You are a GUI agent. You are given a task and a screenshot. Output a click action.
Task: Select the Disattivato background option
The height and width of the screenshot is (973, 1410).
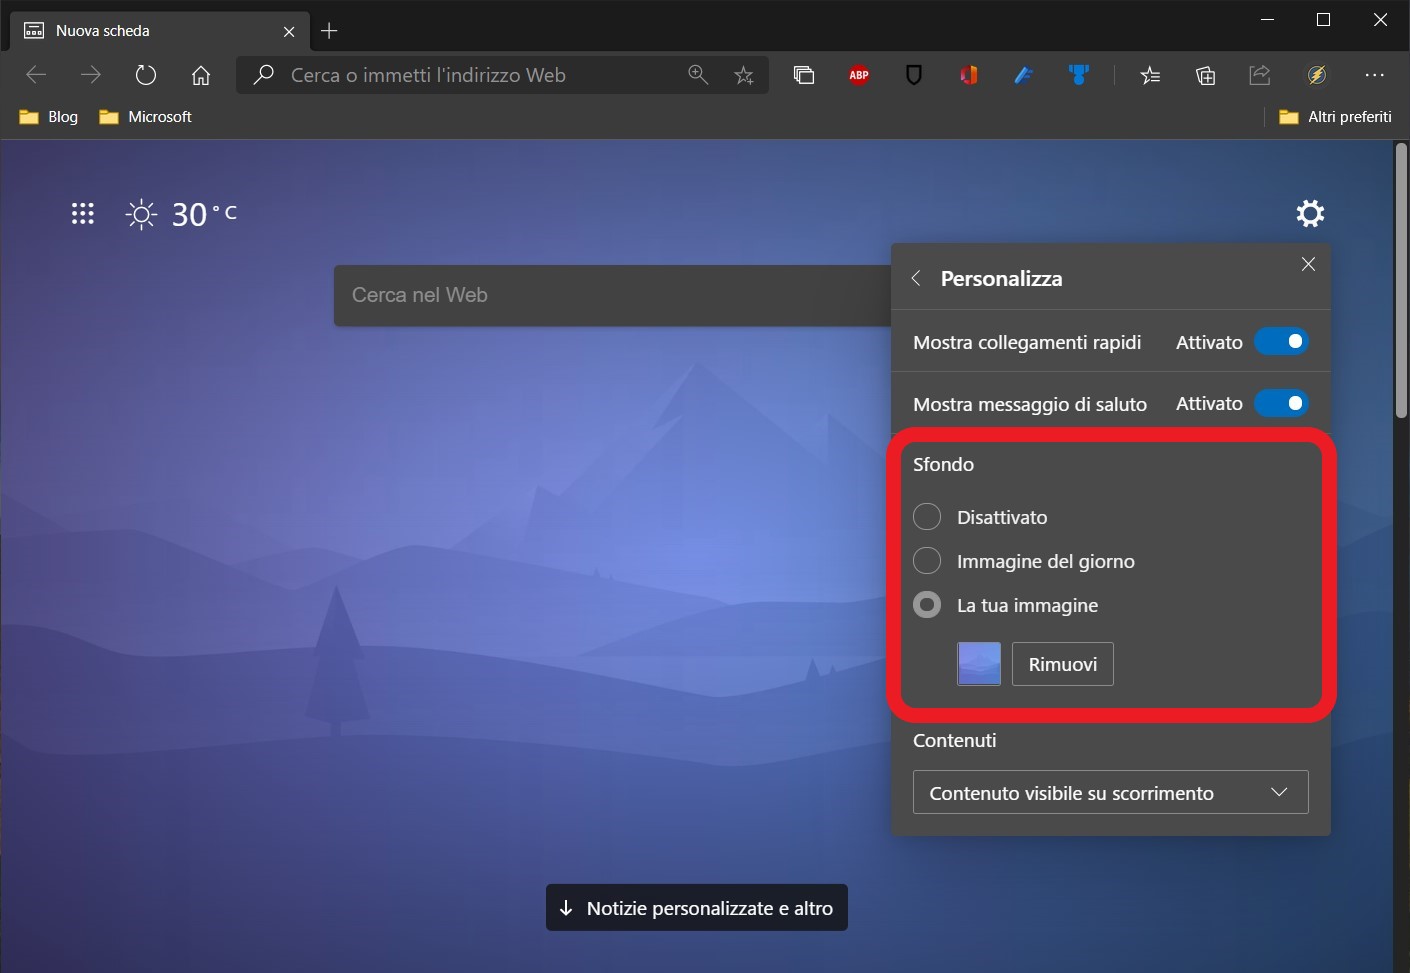point(927,517)
